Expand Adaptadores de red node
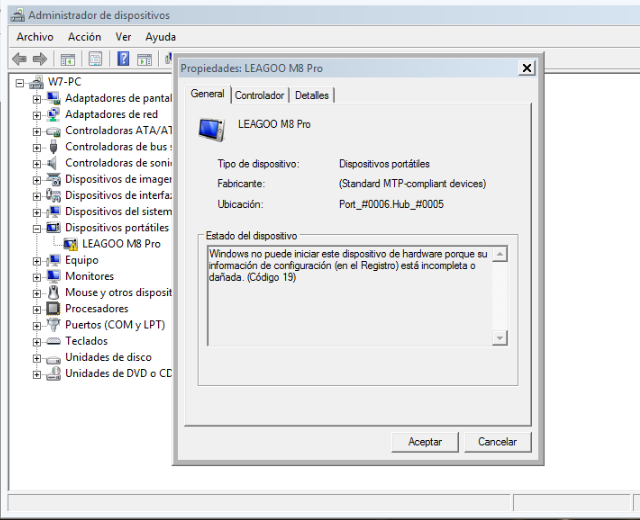 tap(37, 116)
